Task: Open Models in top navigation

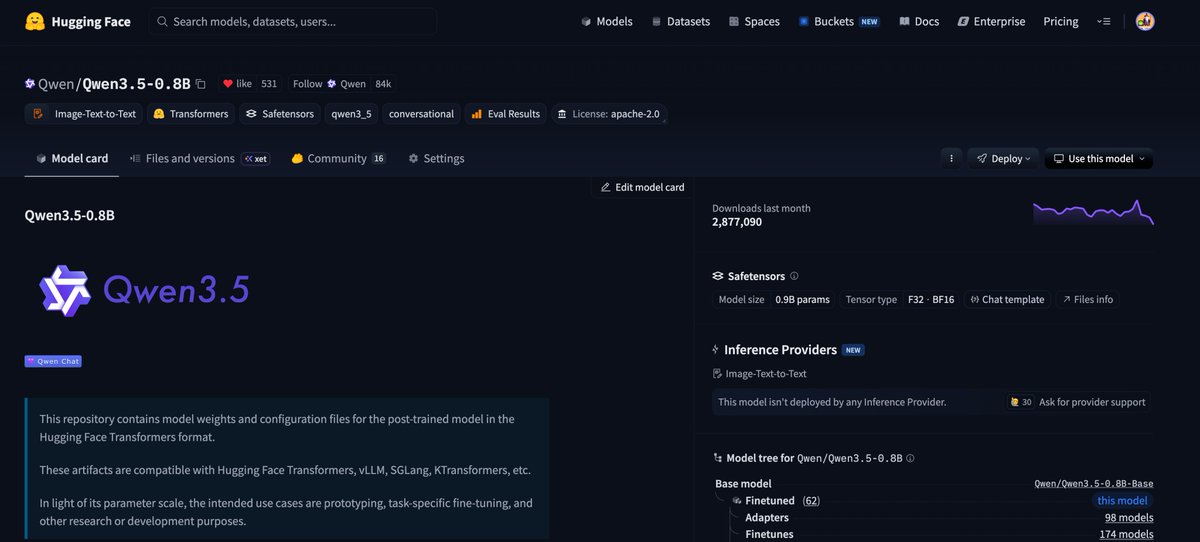Action: pos(606,21)
